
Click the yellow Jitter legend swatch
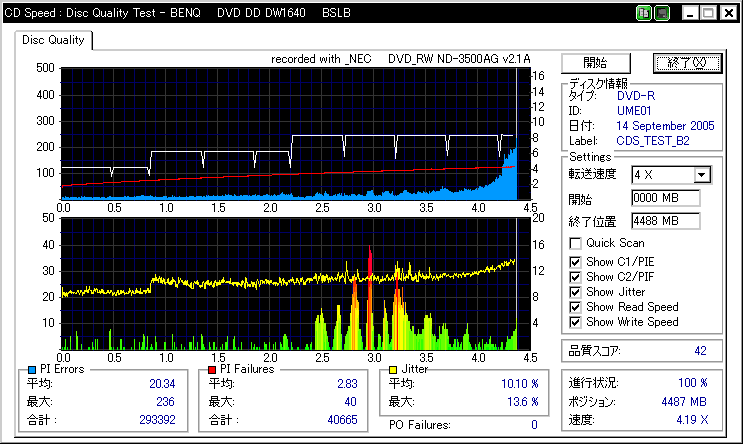393,370
